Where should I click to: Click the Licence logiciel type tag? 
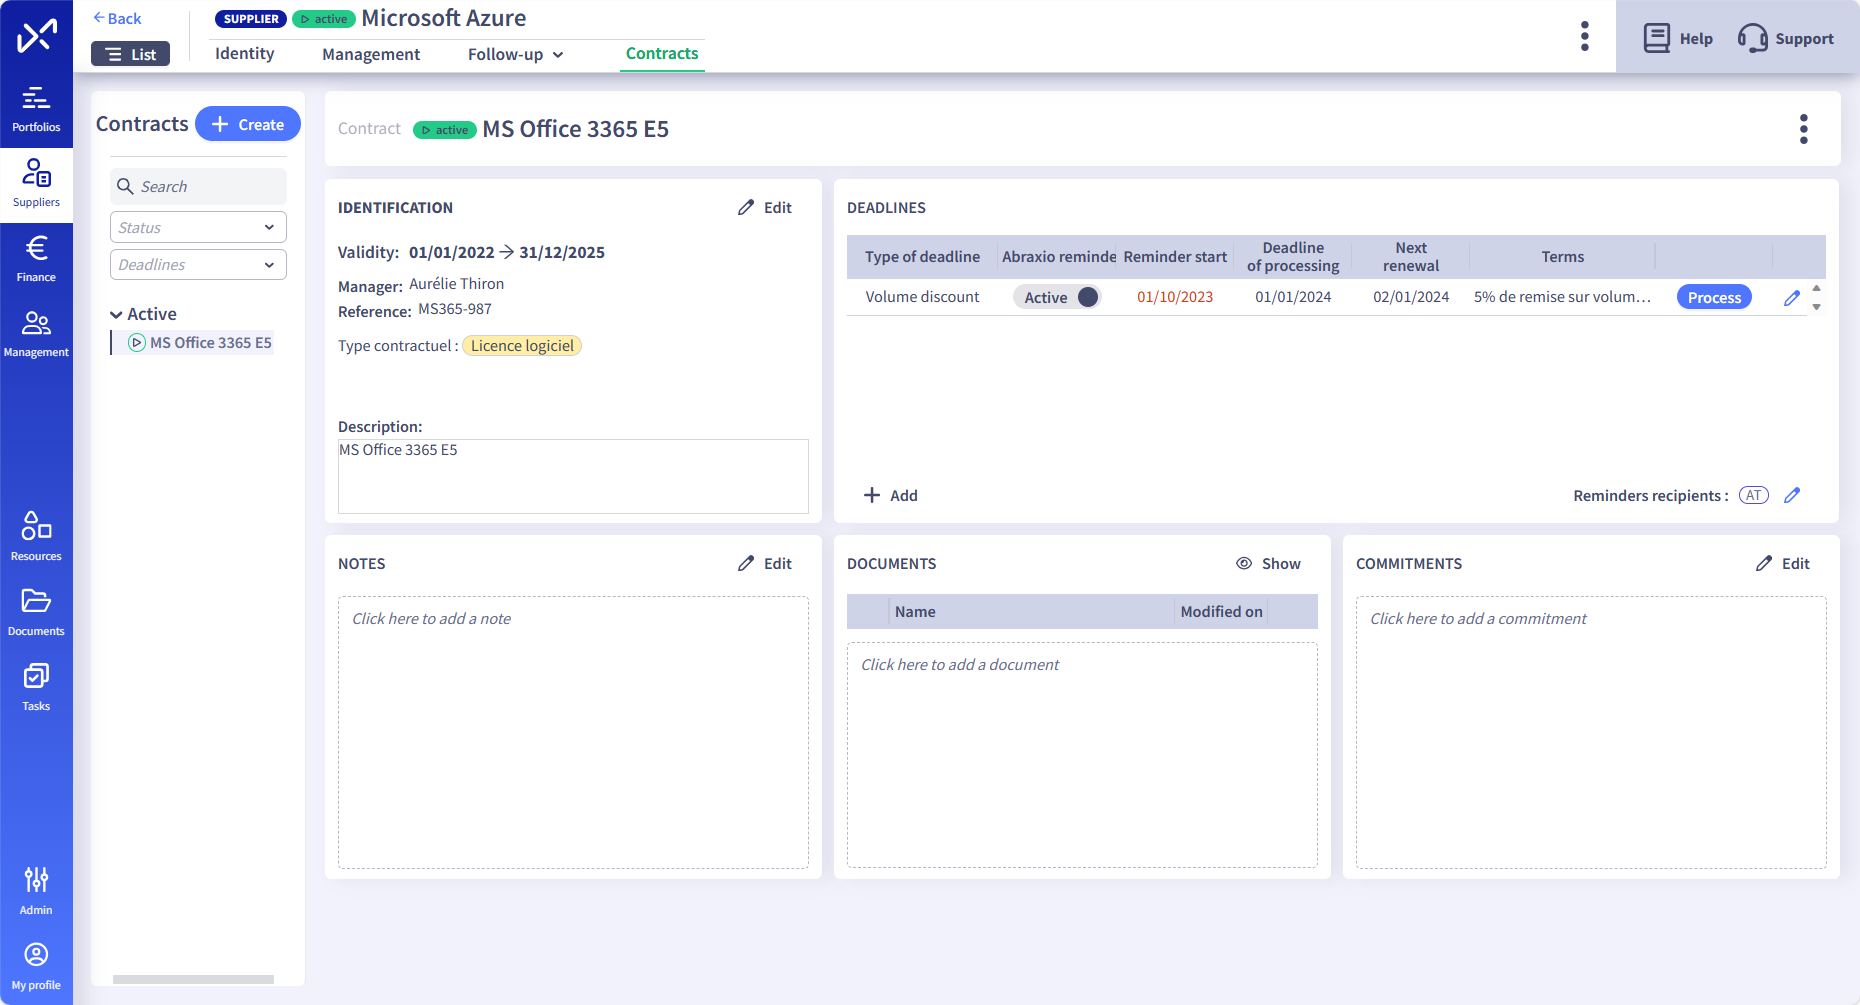pyautogui.click(x=522, y=346)
